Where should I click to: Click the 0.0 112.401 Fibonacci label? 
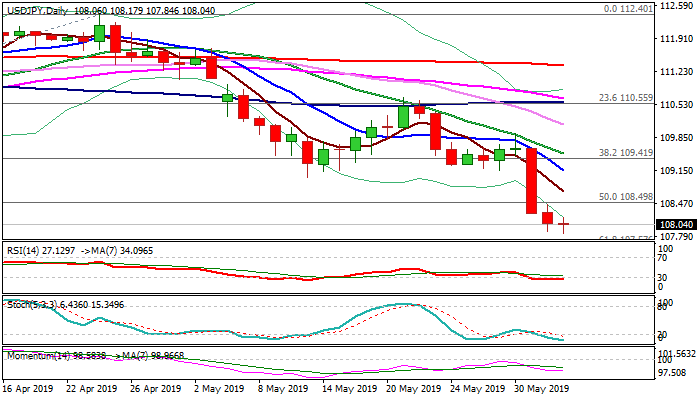click(x=630, y=9)
